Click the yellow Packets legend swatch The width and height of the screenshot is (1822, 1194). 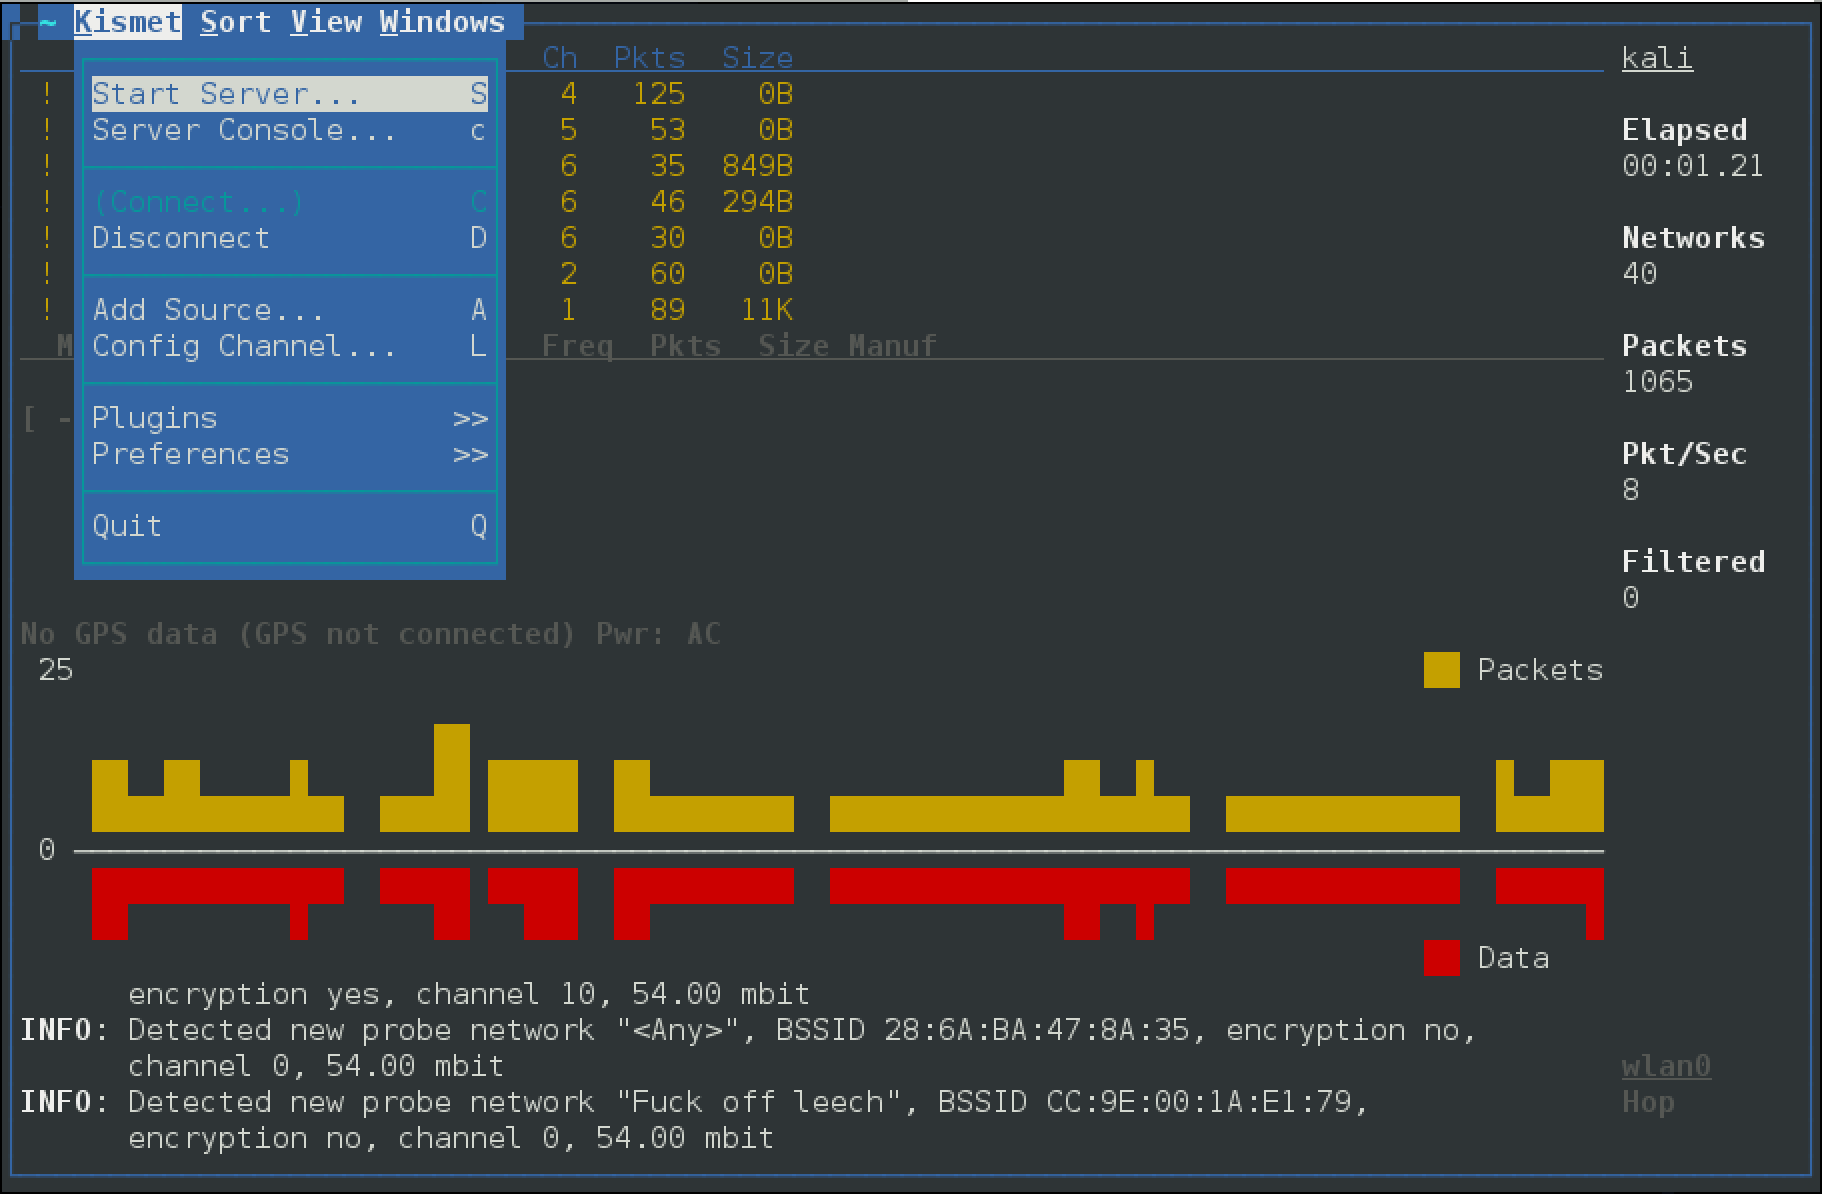click(1441, 670)
